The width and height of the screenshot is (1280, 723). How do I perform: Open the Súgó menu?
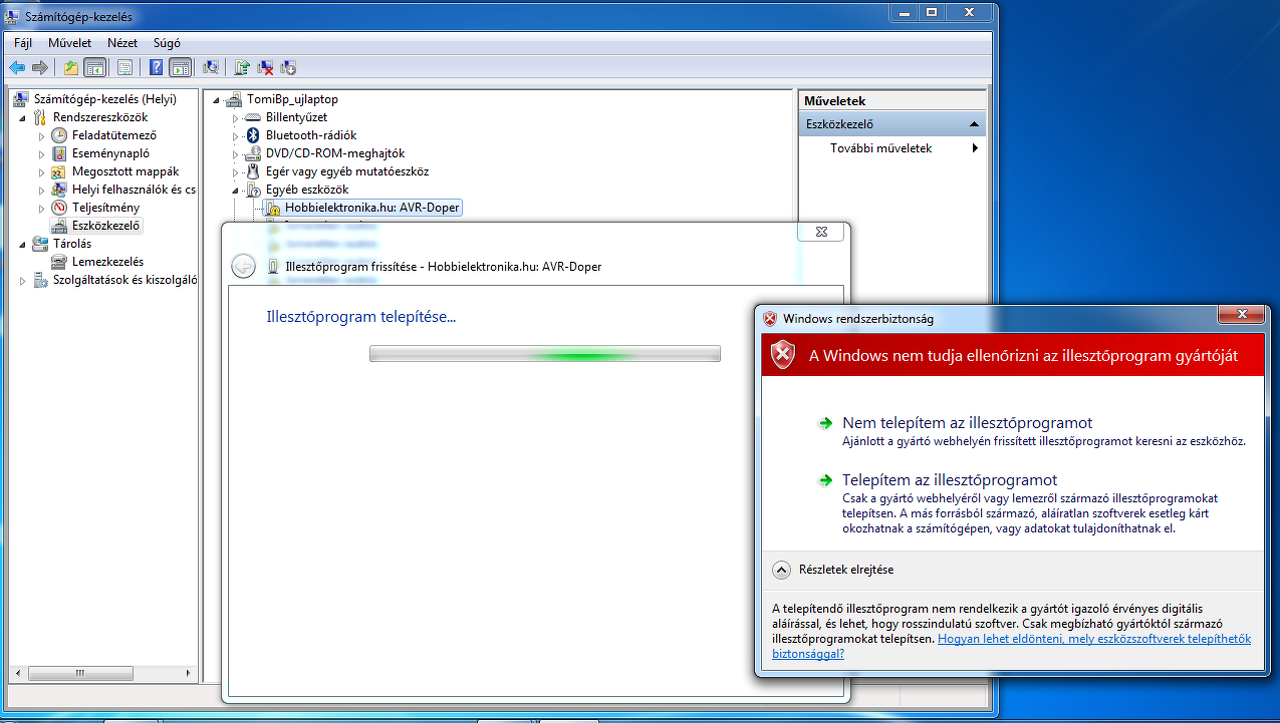coord(167,43)
